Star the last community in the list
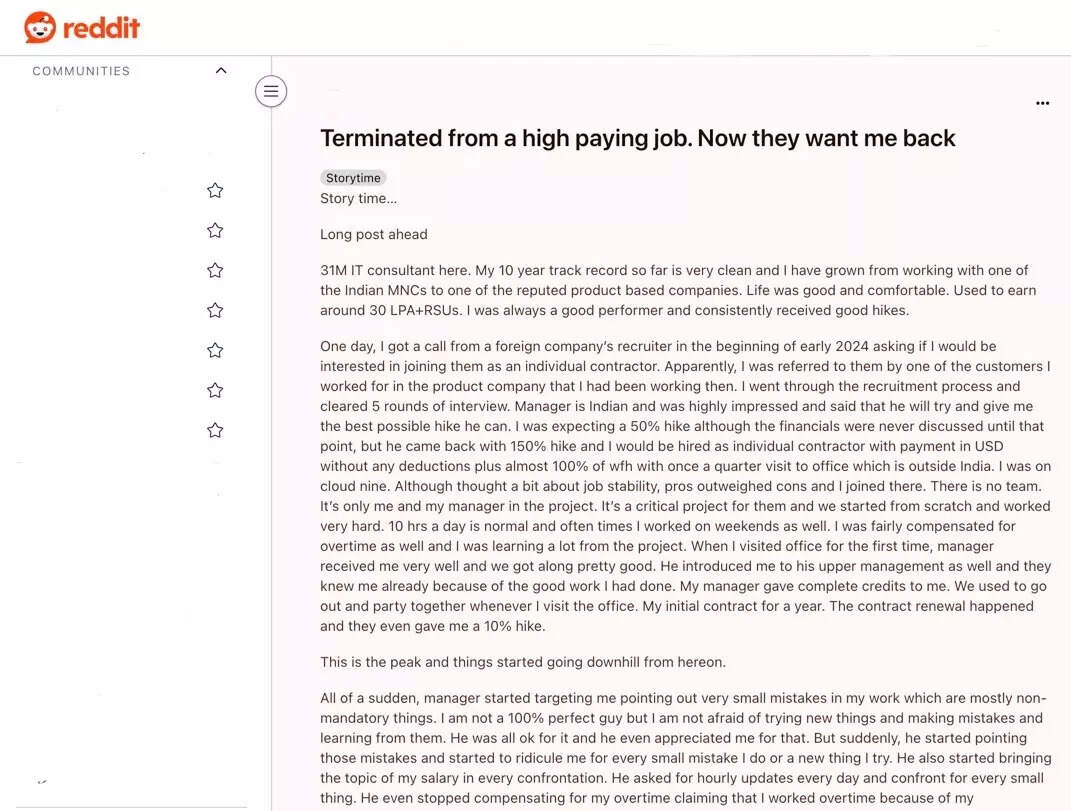 point(215,430)
